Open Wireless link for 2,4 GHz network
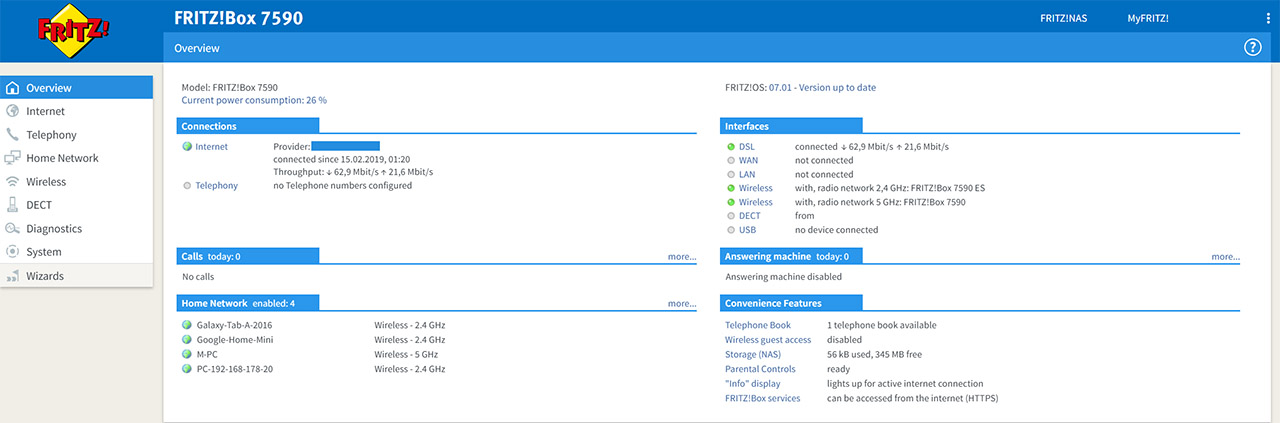 [756, 188]
